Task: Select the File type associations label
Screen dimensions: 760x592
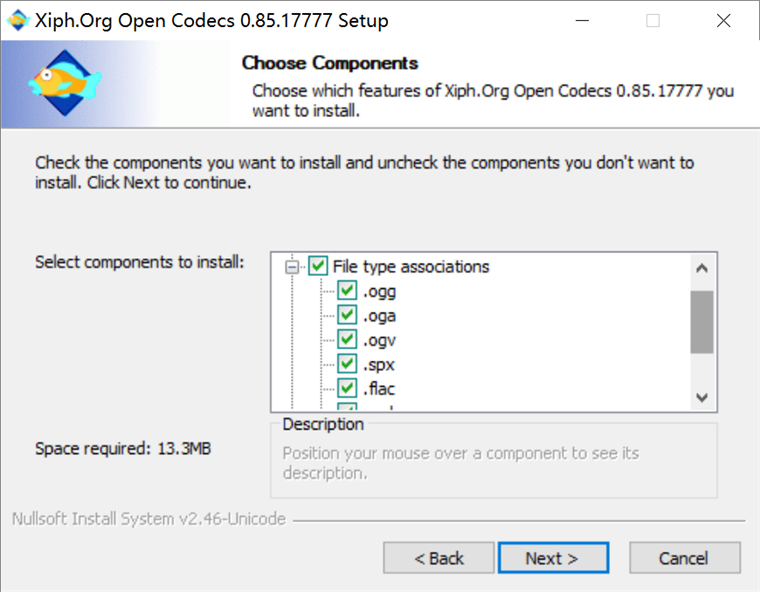Action: [x=411, y=267]
